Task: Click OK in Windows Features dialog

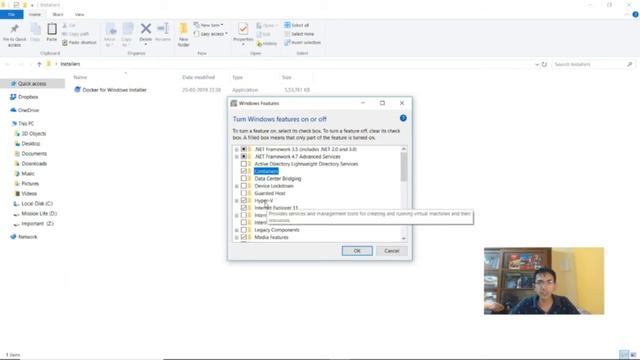Action: pyautogui.click(x=357, y=251)
